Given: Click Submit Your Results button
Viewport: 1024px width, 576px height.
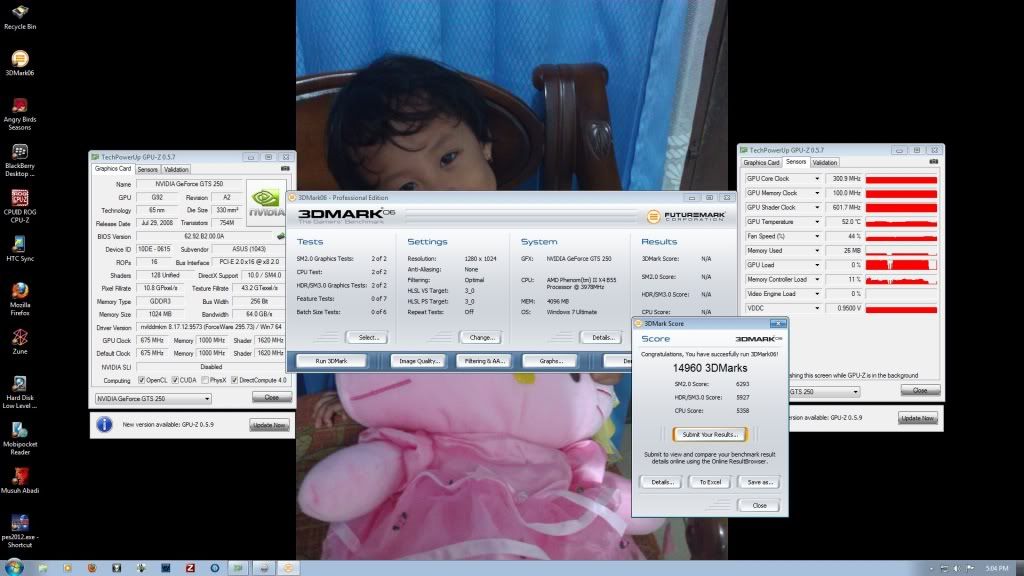Looking at the screenshot, I should (710, 434).
